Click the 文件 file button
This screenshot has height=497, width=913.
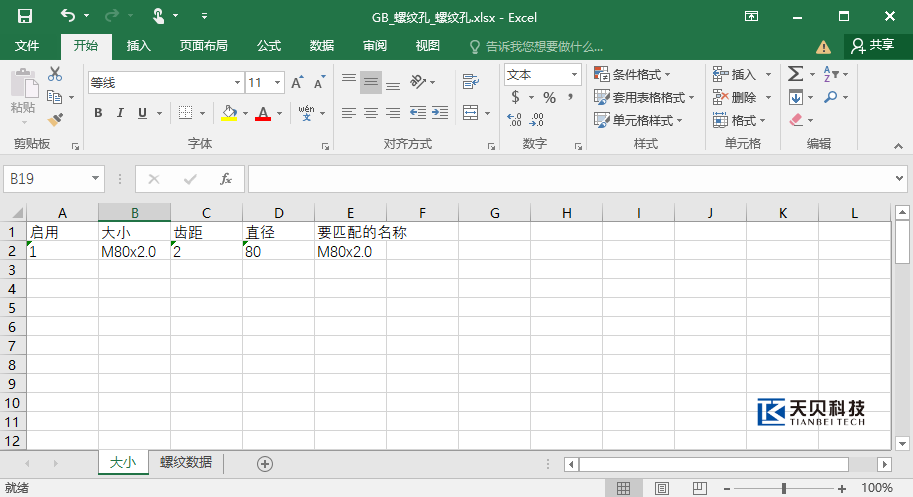tap(27, 46)
